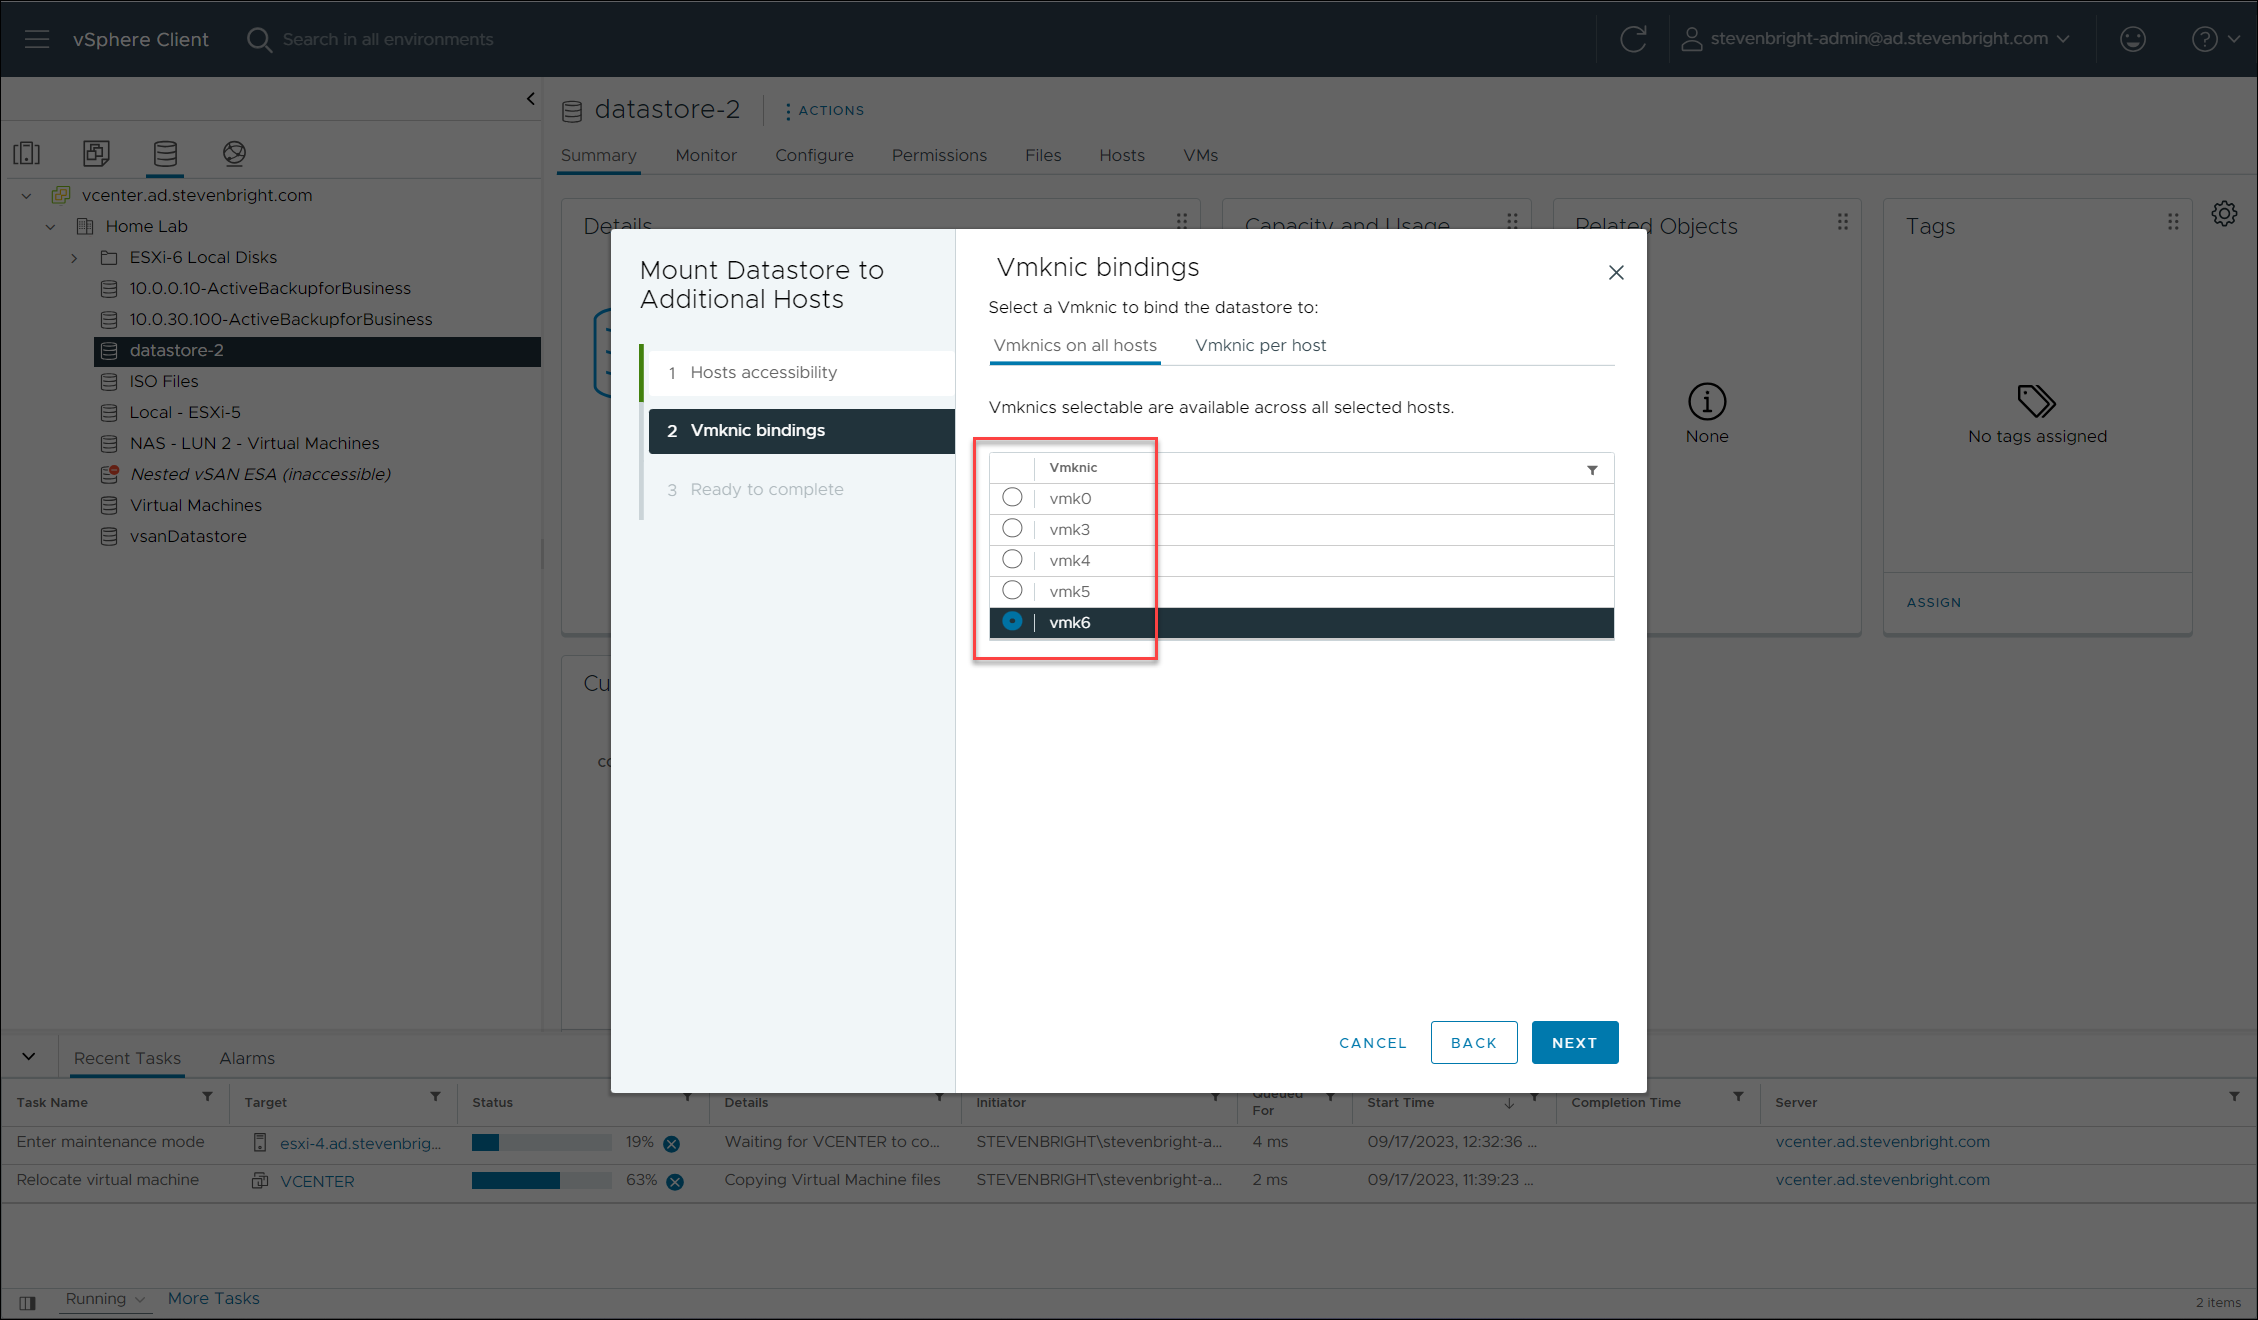This screenshot has height=1320, width=2258.
Task: Click the Vmknic column filter icon
Action: tap(1592, 469)
